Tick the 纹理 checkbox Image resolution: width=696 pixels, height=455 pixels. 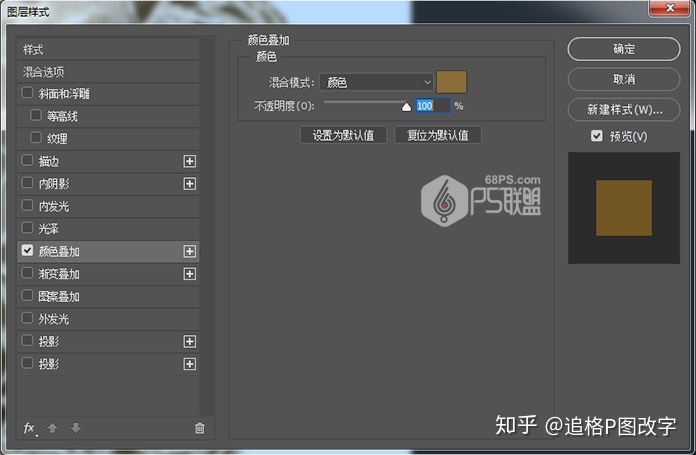[x=36, y=138]
